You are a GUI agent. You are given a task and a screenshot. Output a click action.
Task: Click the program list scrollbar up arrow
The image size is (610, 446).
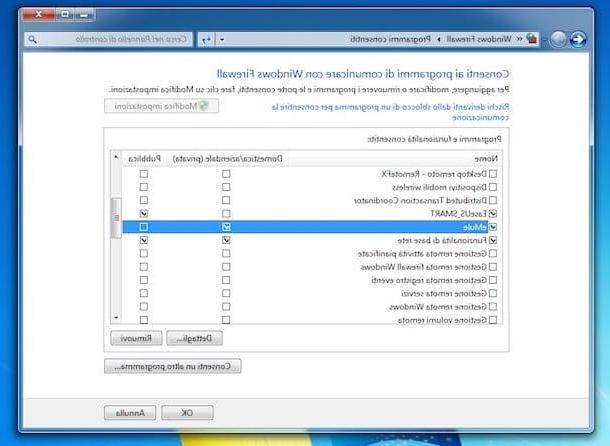click(x=116, y=157)
